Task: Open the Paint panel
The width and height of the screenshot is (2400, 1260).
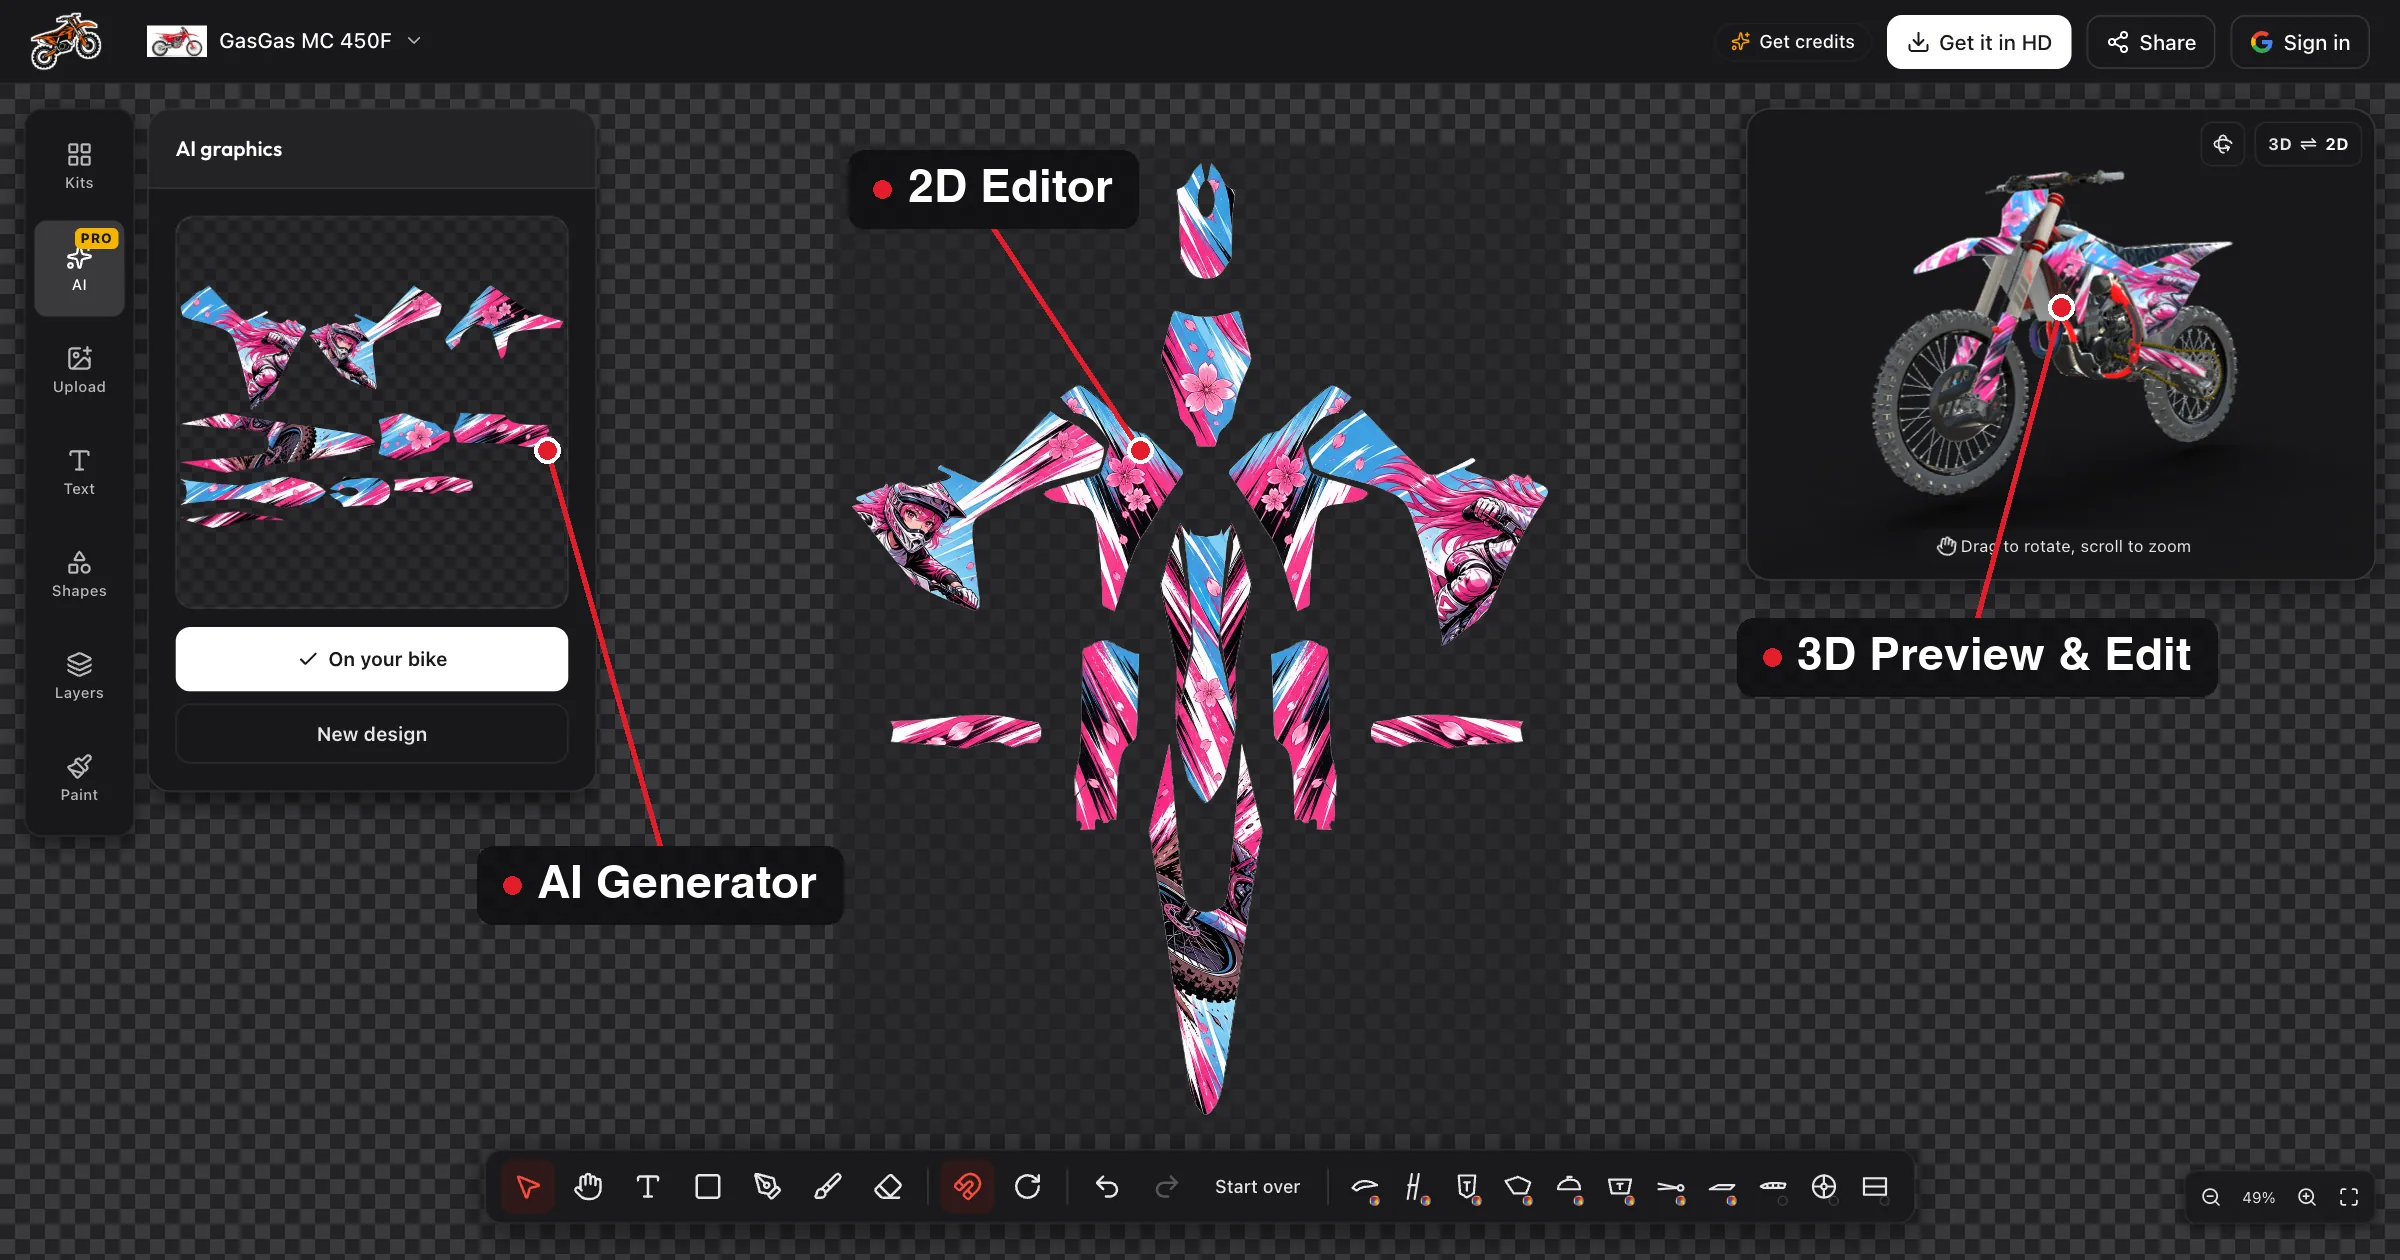Action: pyautogui.click(x=79, y=778)
